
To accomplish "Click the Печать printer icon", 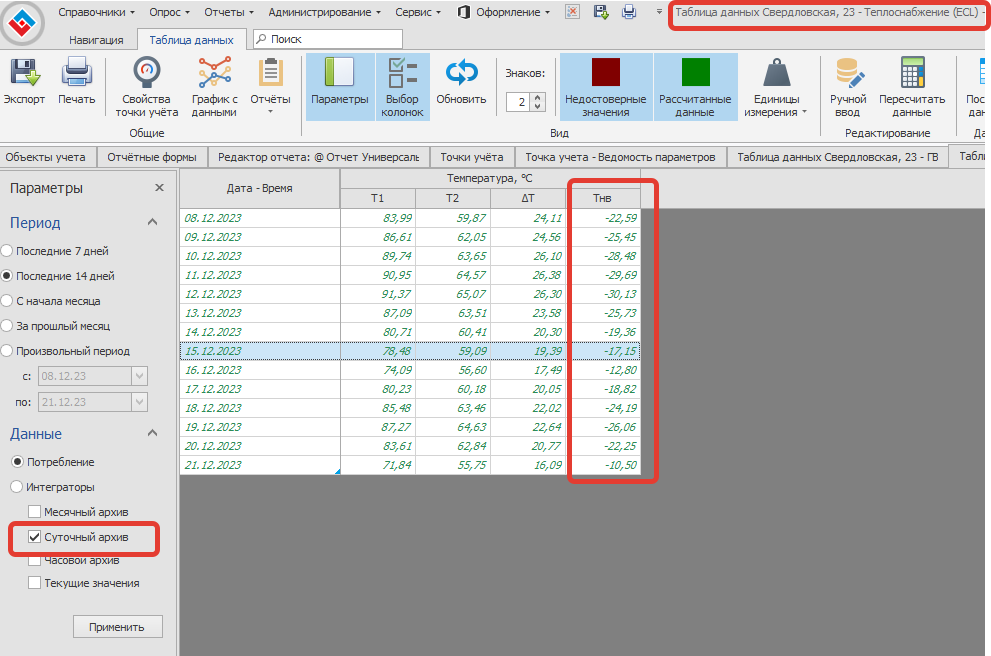I will point(76,72).
